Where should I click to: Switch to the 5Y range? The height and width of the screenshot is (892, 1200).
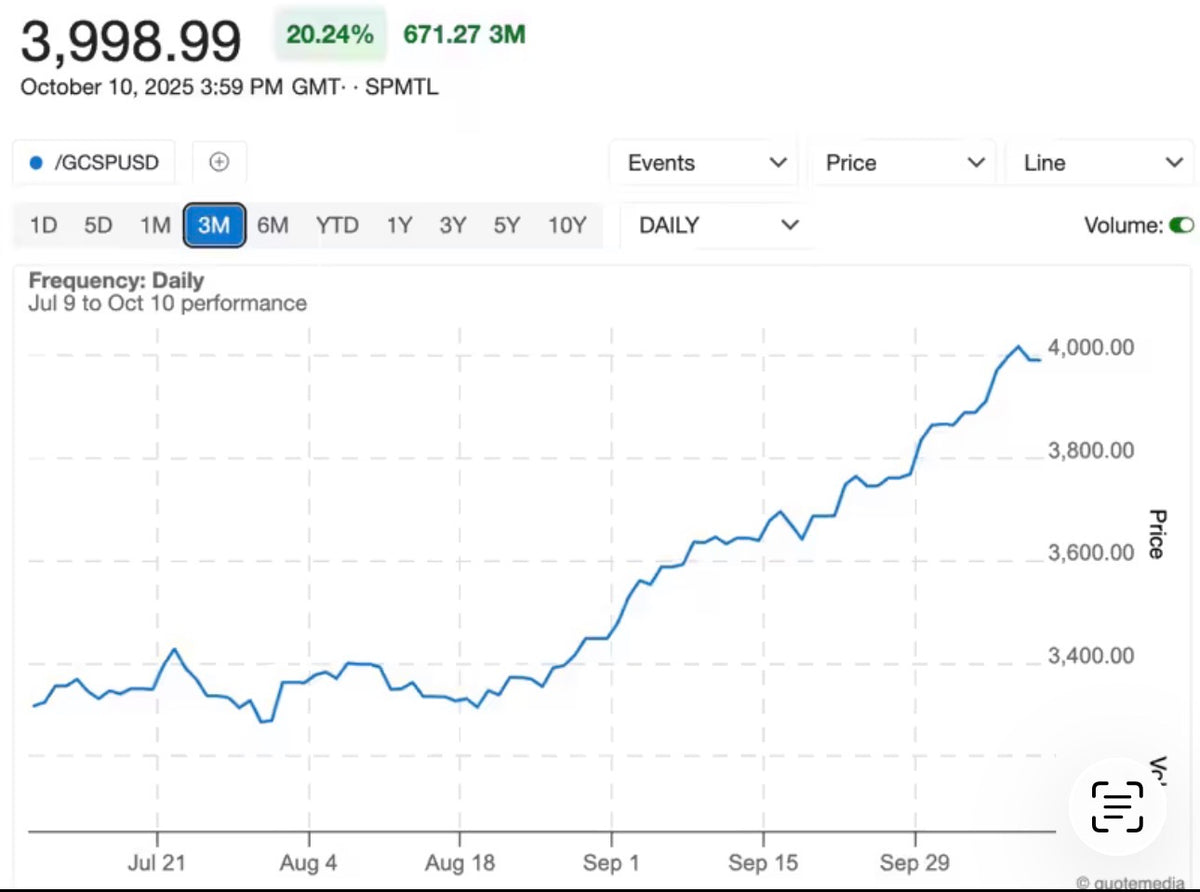click(506, 225)
